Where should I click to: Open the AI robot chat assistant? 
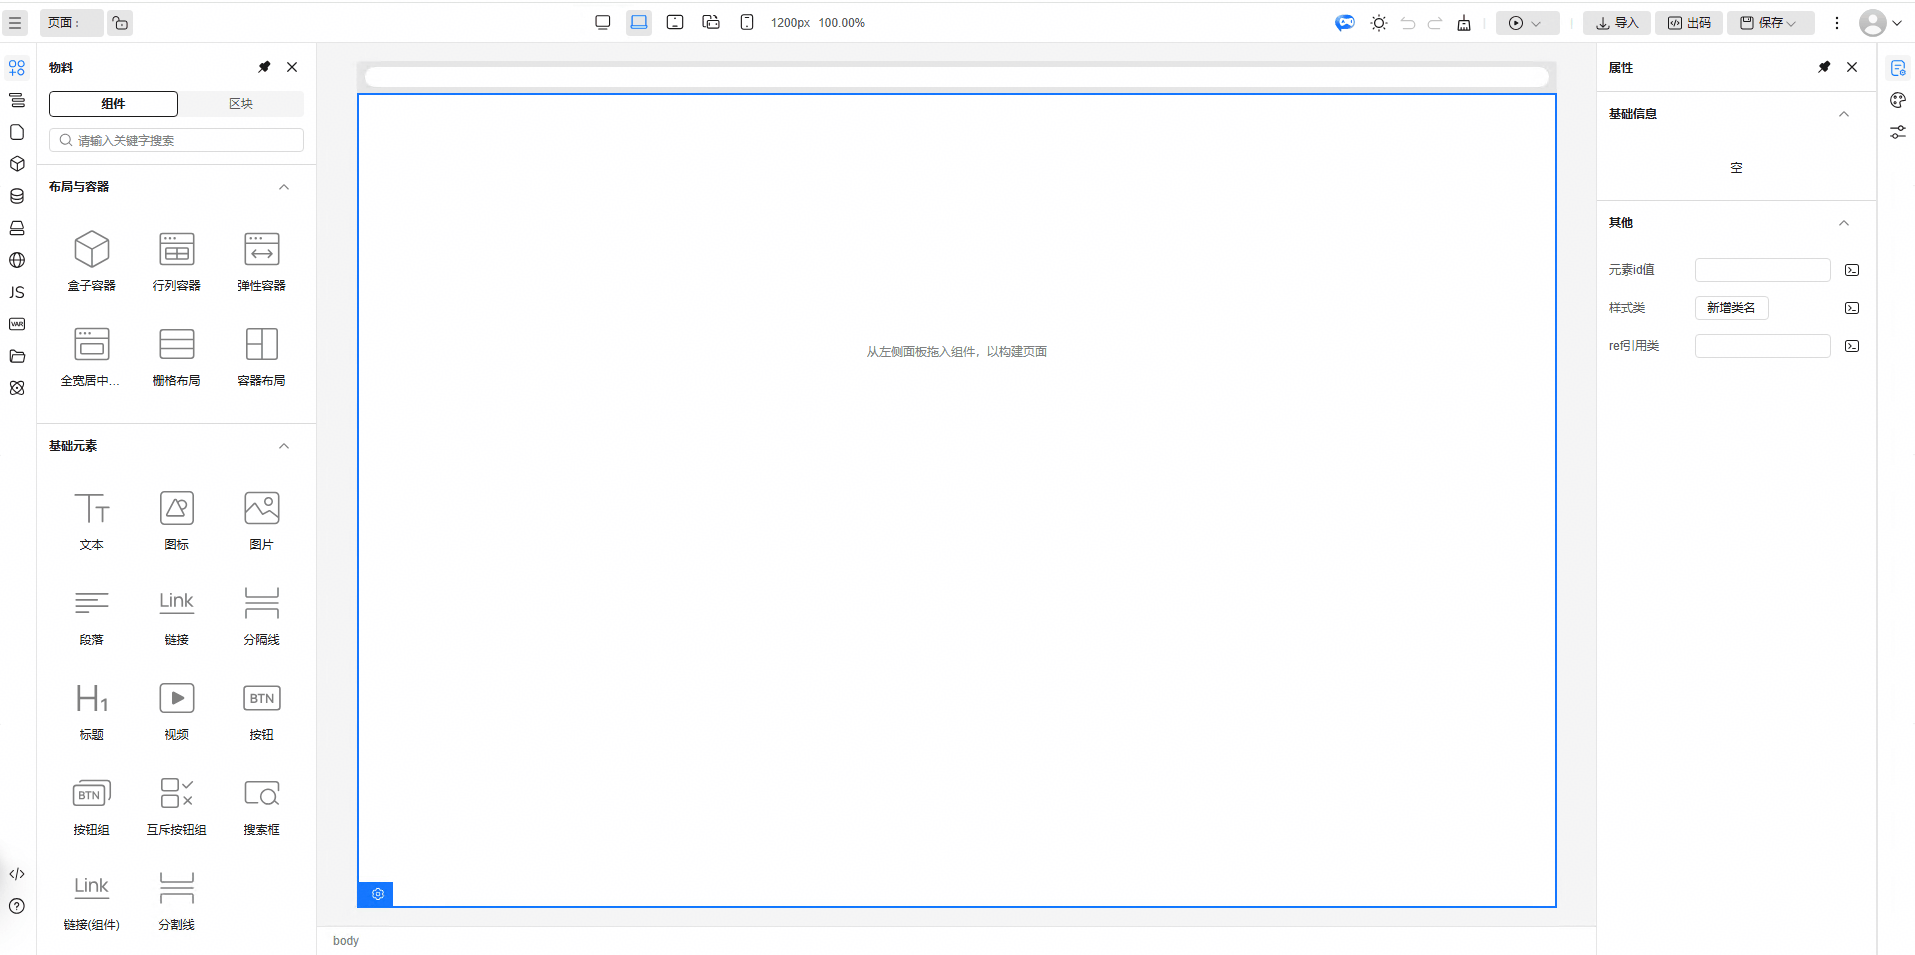1345,23
